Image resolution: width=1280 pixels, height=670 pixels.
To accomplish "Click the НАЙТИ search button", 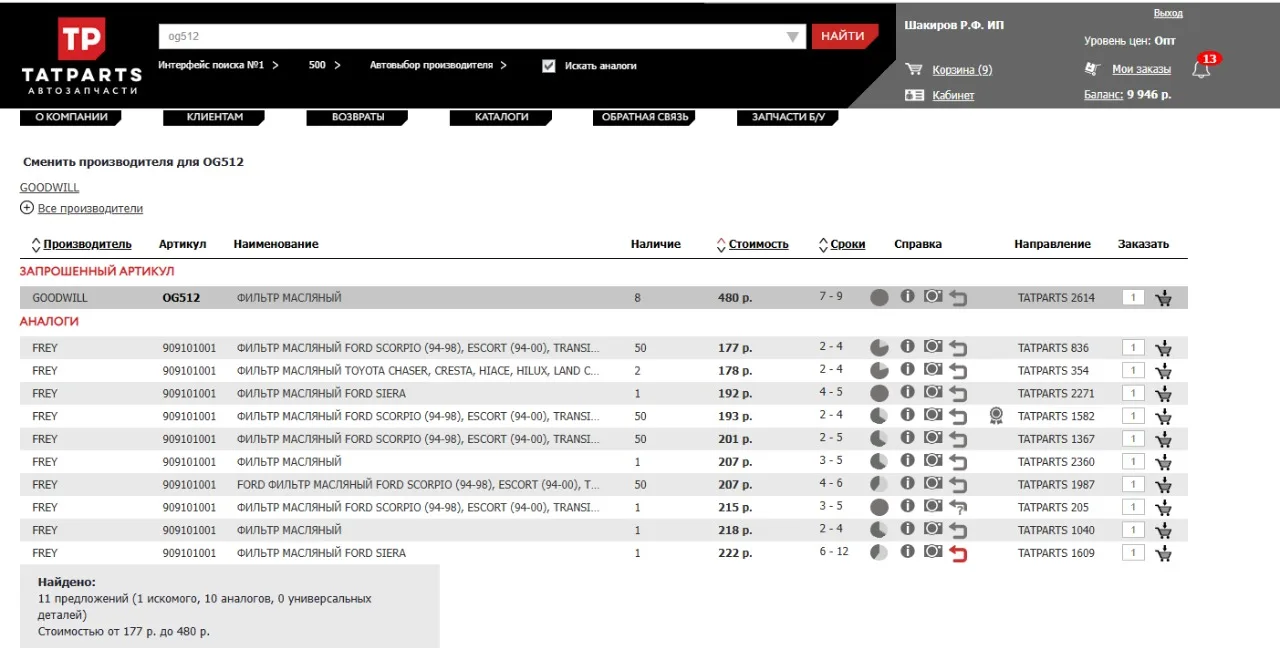I will tap(843, 36).
